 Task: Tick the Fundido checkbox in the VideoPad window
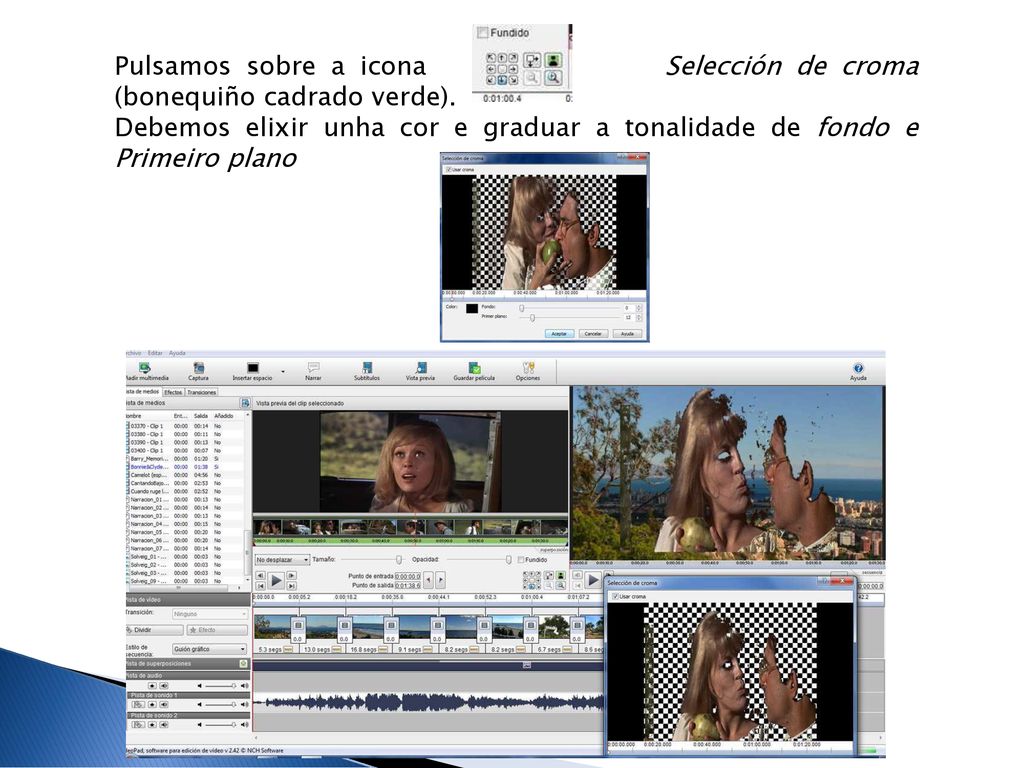click(520, 560)
